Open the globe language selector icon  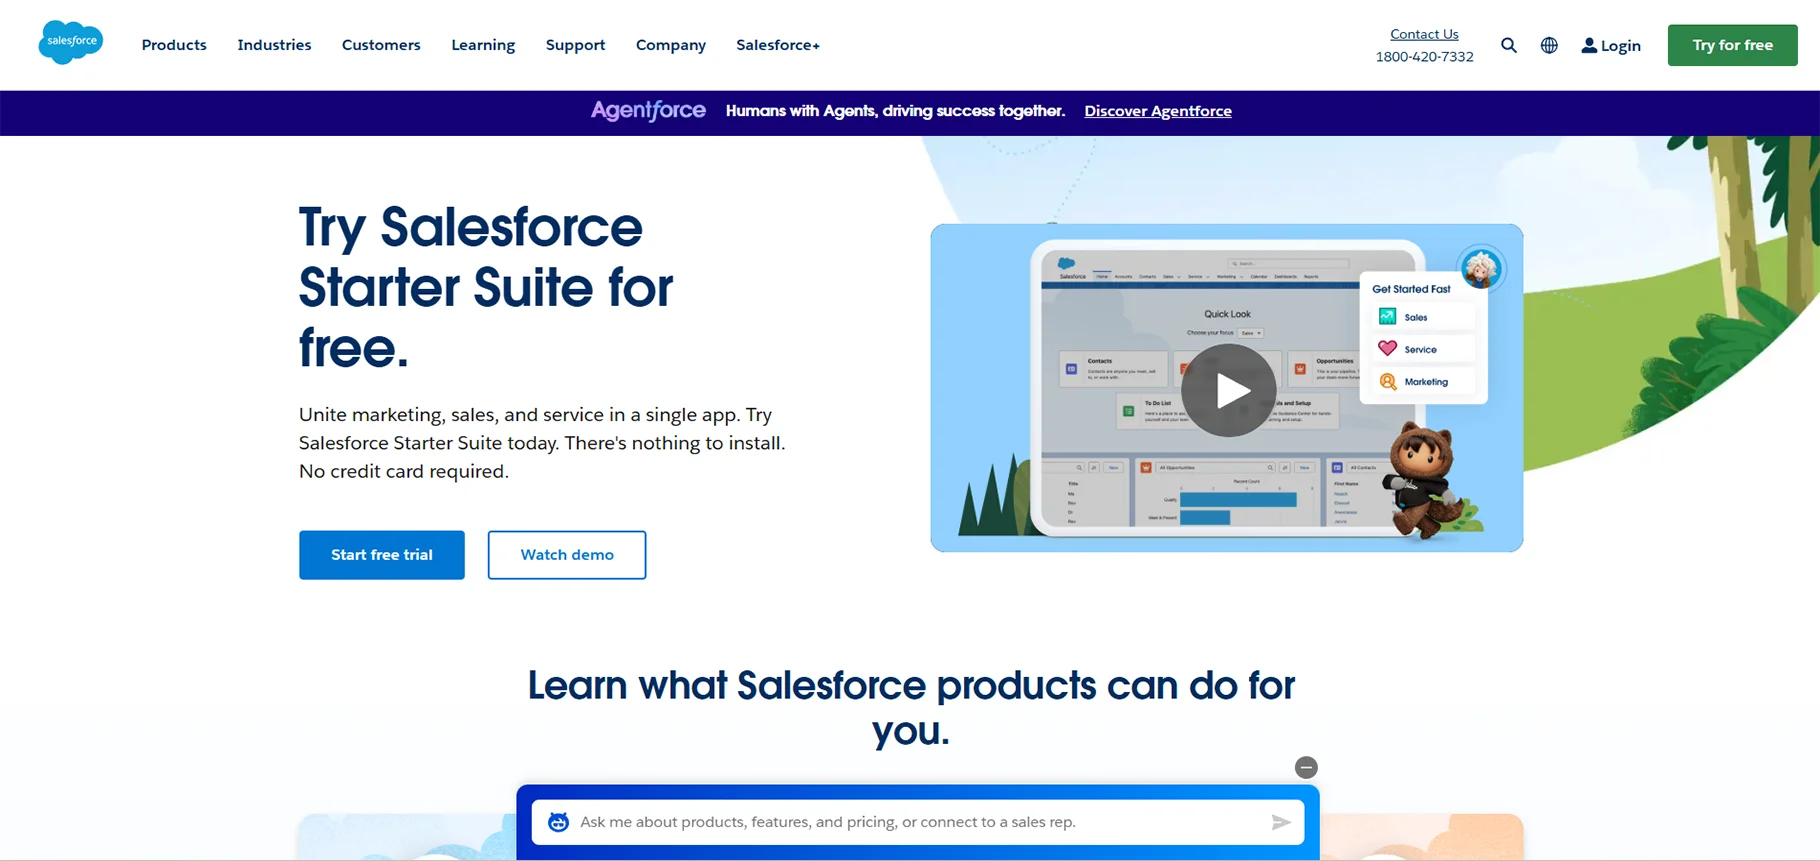[x=1549, y=45]
